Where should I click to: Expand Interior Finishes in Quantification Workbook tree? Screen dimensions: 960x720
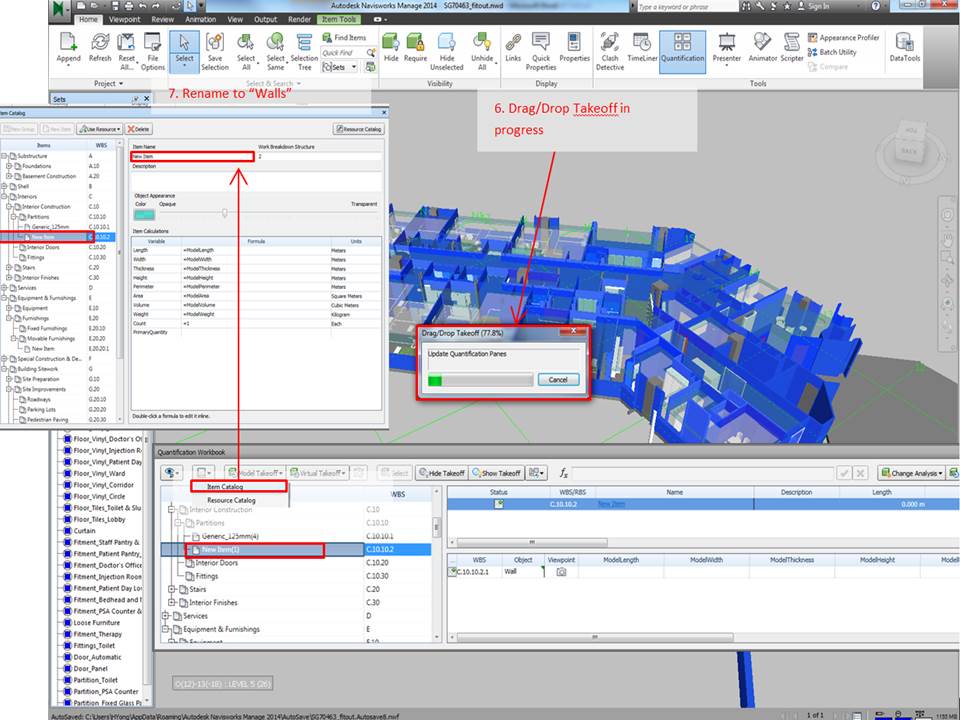(171, 602)
